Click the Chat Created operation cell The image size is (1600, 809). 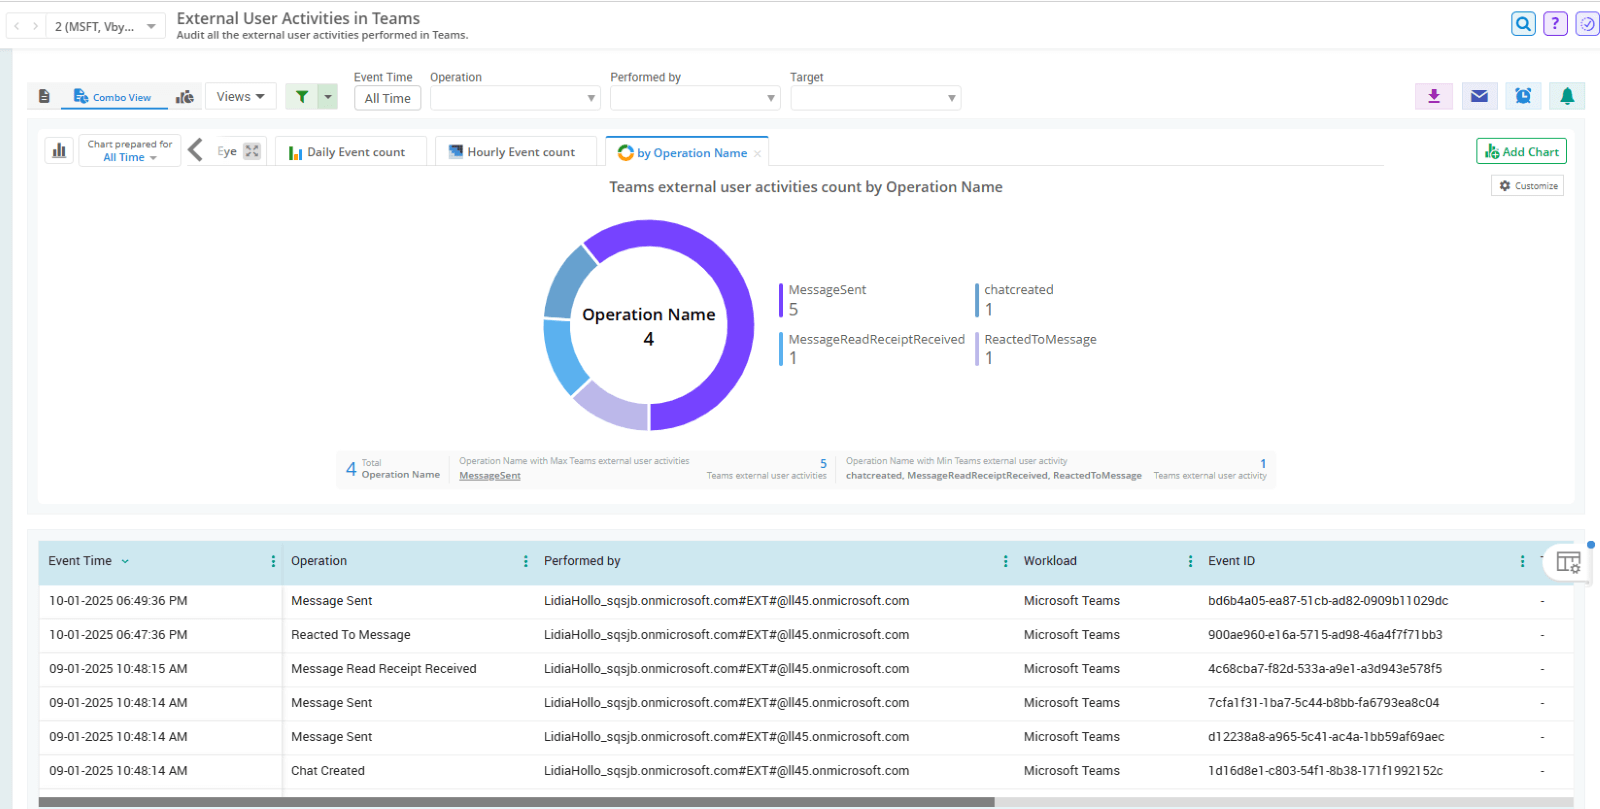(328, 771)
